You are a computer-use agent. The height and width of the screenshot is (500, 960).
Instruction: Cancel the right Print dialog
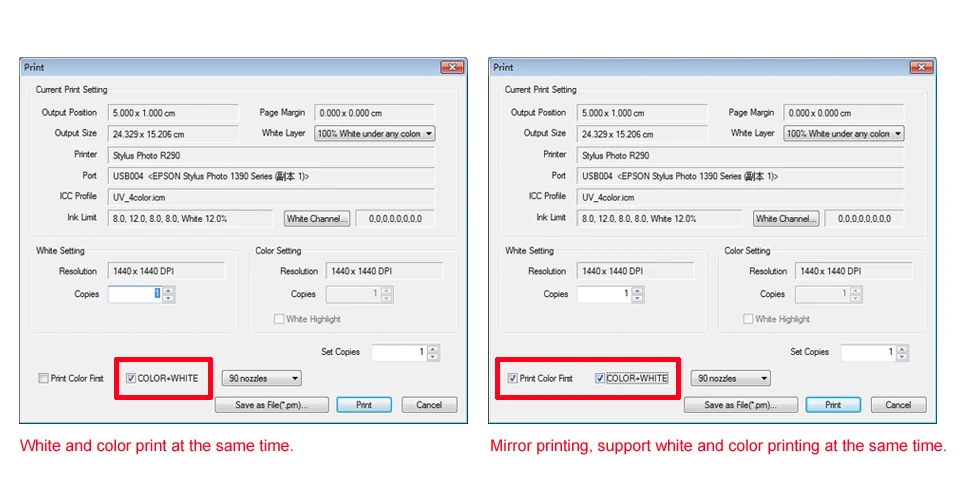pyautogui.click(x=898, y=405)
